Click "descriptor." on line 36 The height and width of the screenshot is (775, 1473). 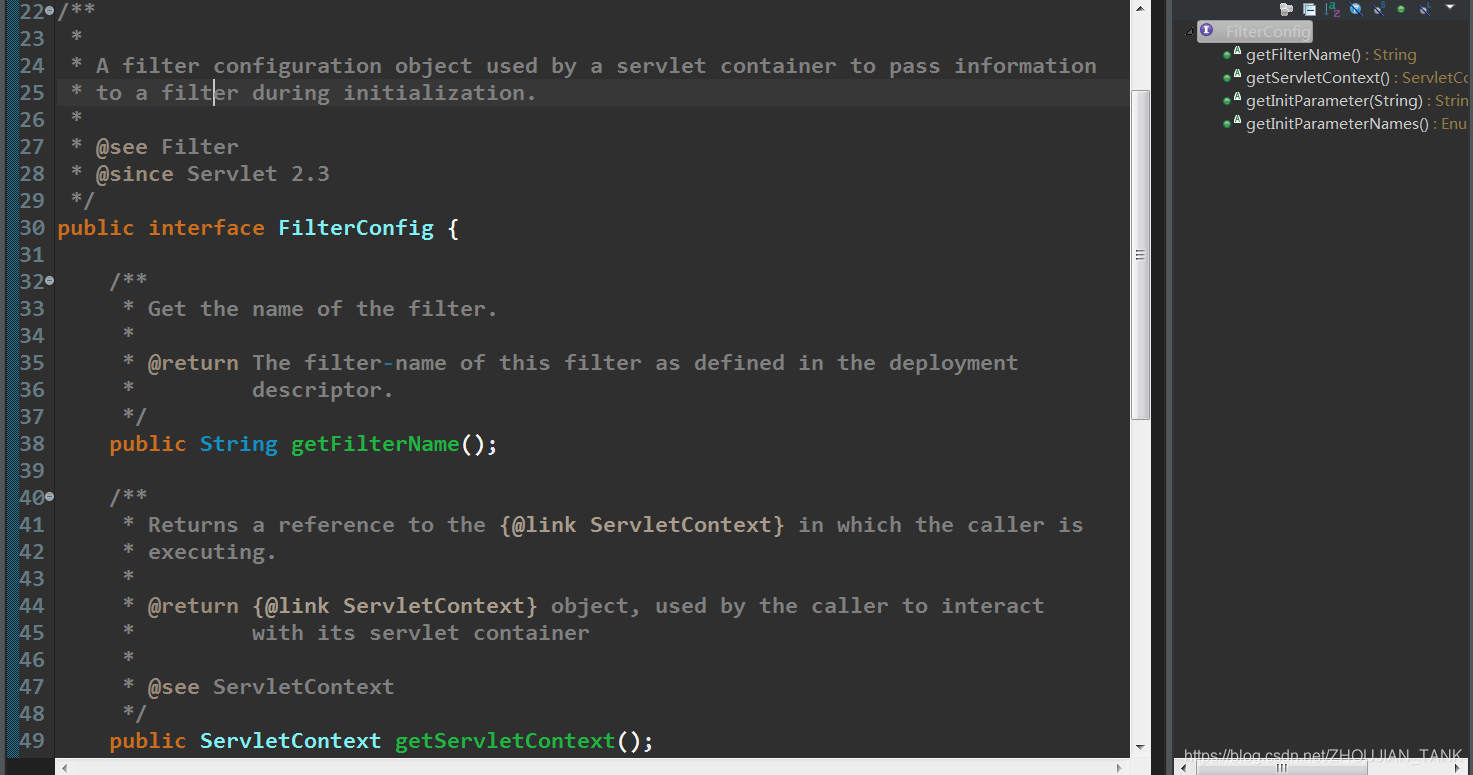tap(323, 390)
